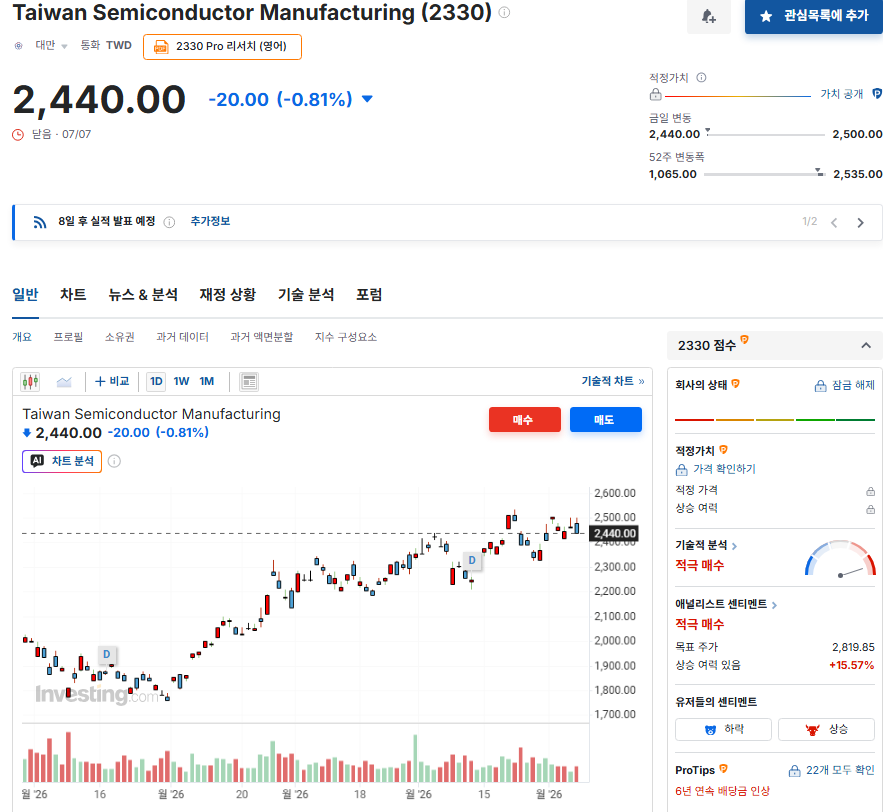The width and height of the screenshot is (883, 812).
Task: Select 1D chart interval
Action: point(156,381)
